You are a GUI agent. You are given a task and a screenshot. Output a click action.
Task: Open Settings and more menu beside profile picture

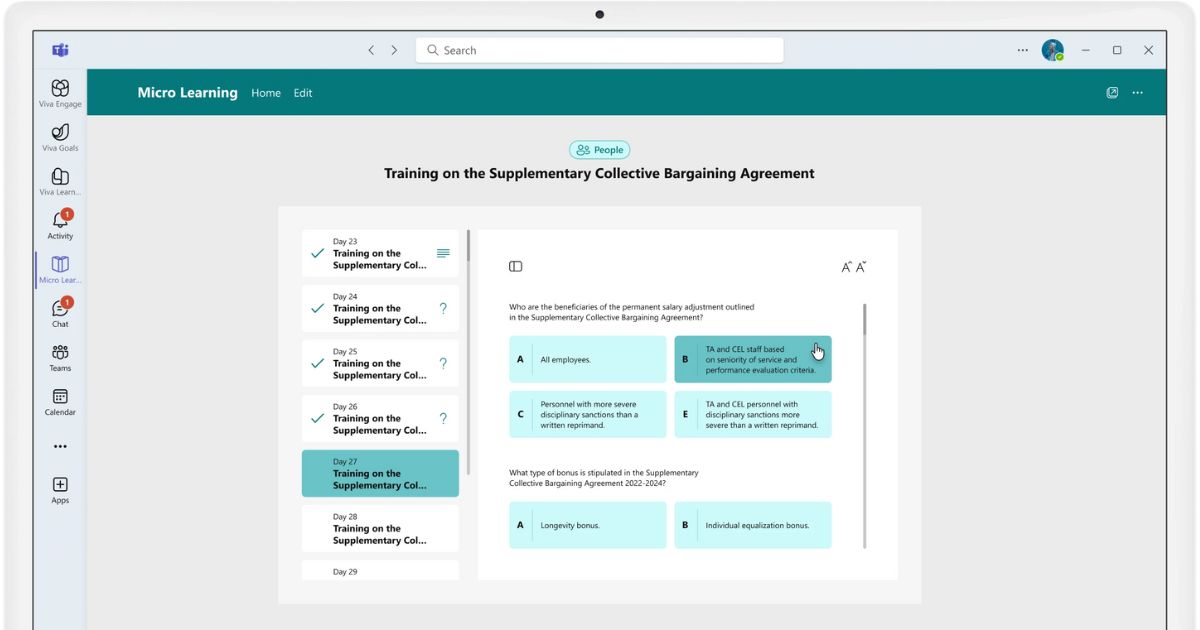pyautogui.click(x=1022, y=50)
